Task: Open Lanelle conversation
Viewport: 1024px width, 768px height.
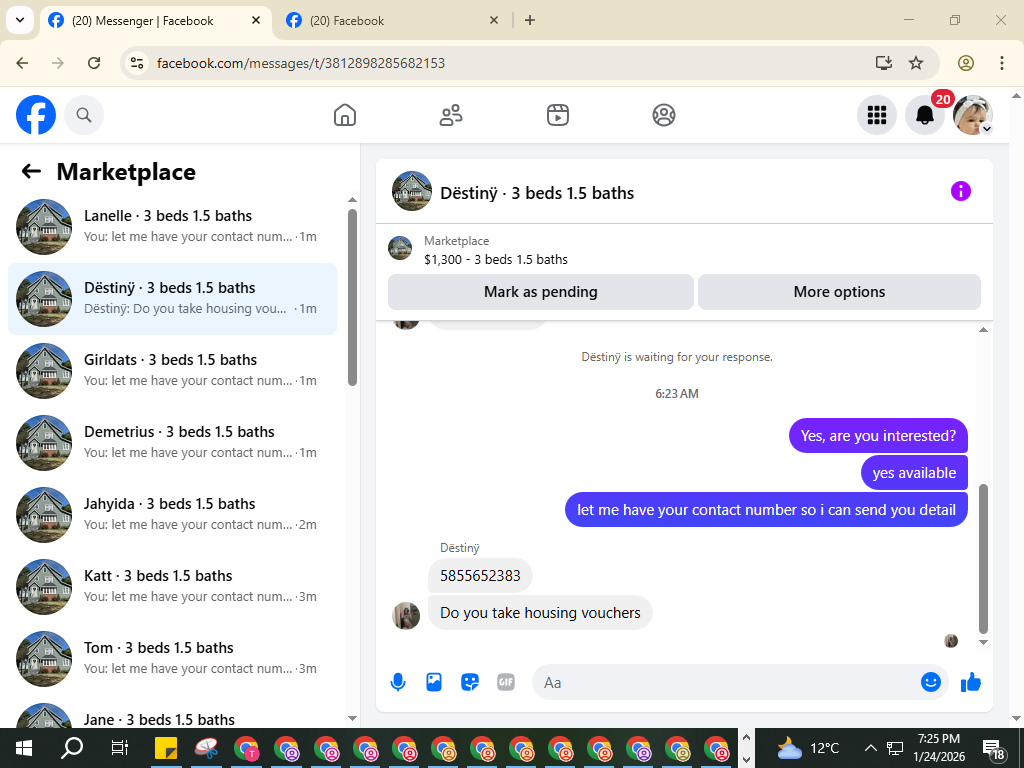Action: [172, 227]
